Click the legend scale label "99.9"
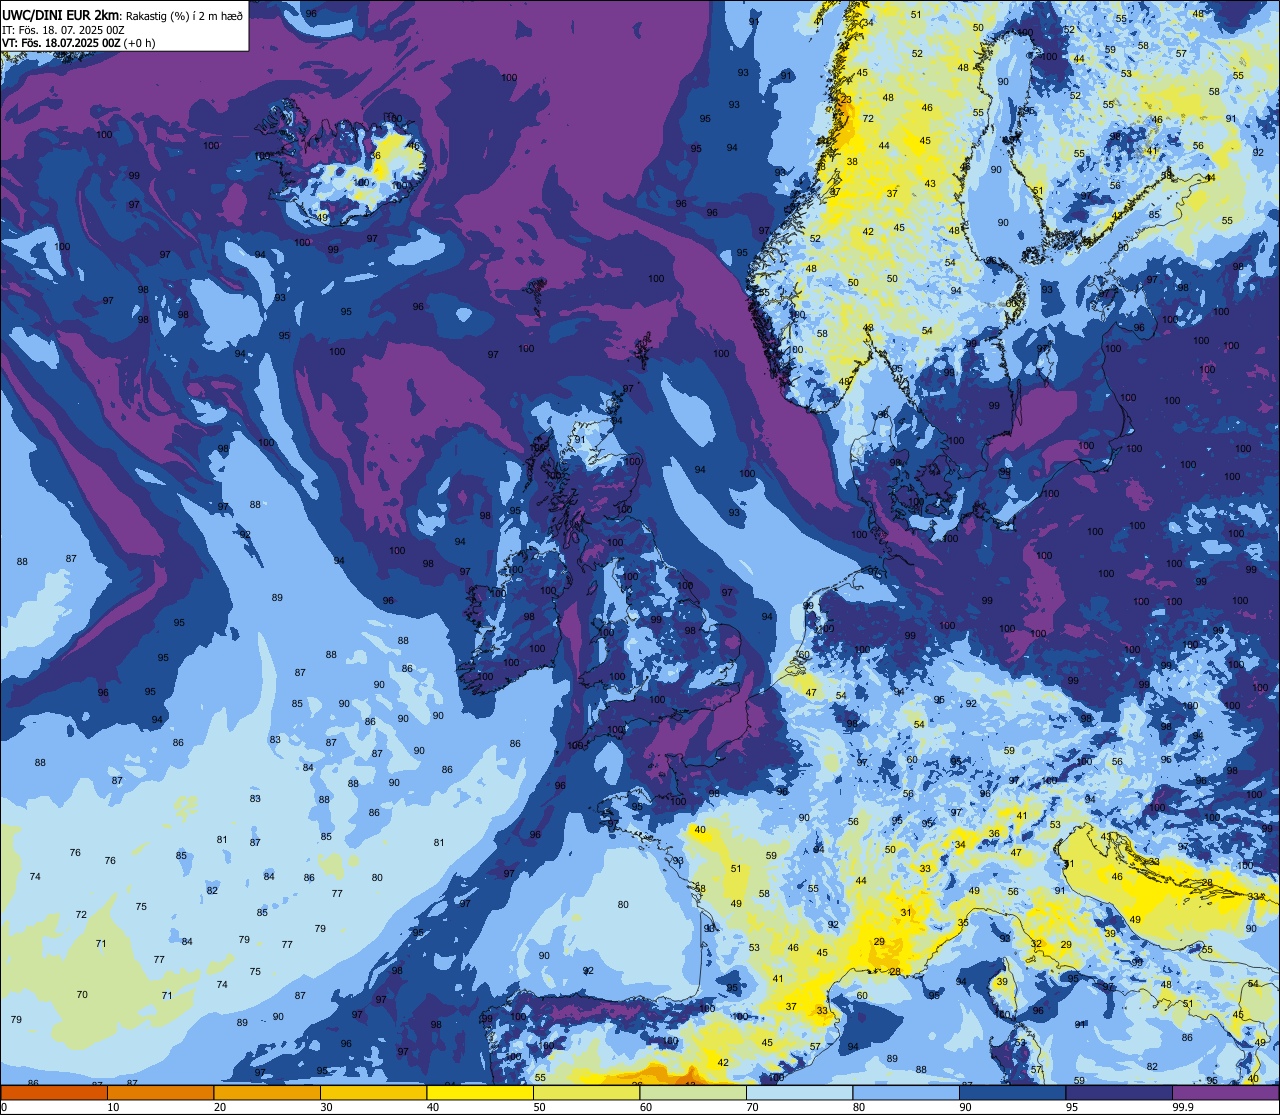This screenshot has width=1280, height=1115. click(1184, 1107)
